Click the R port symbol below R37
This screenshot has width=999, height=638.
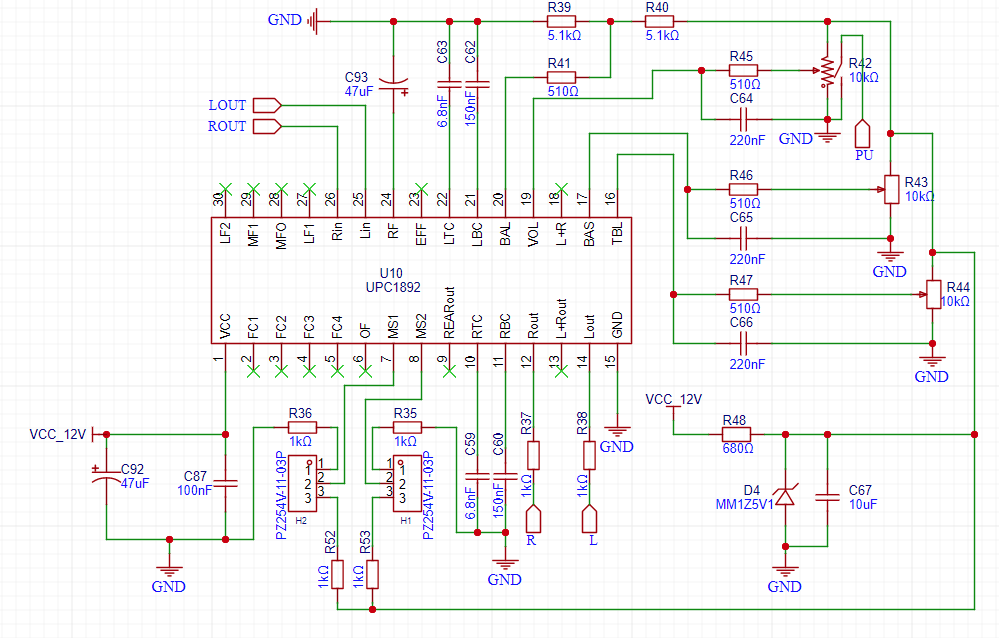[533, 519]
